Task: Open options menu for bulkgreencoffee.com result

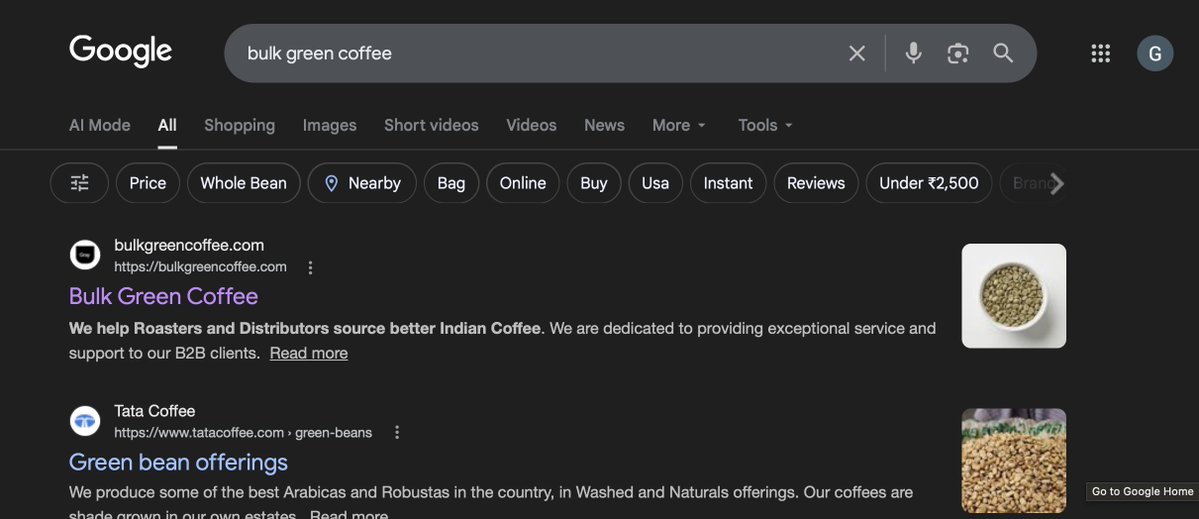Action: pyautogui.click(x=310, y=268)
